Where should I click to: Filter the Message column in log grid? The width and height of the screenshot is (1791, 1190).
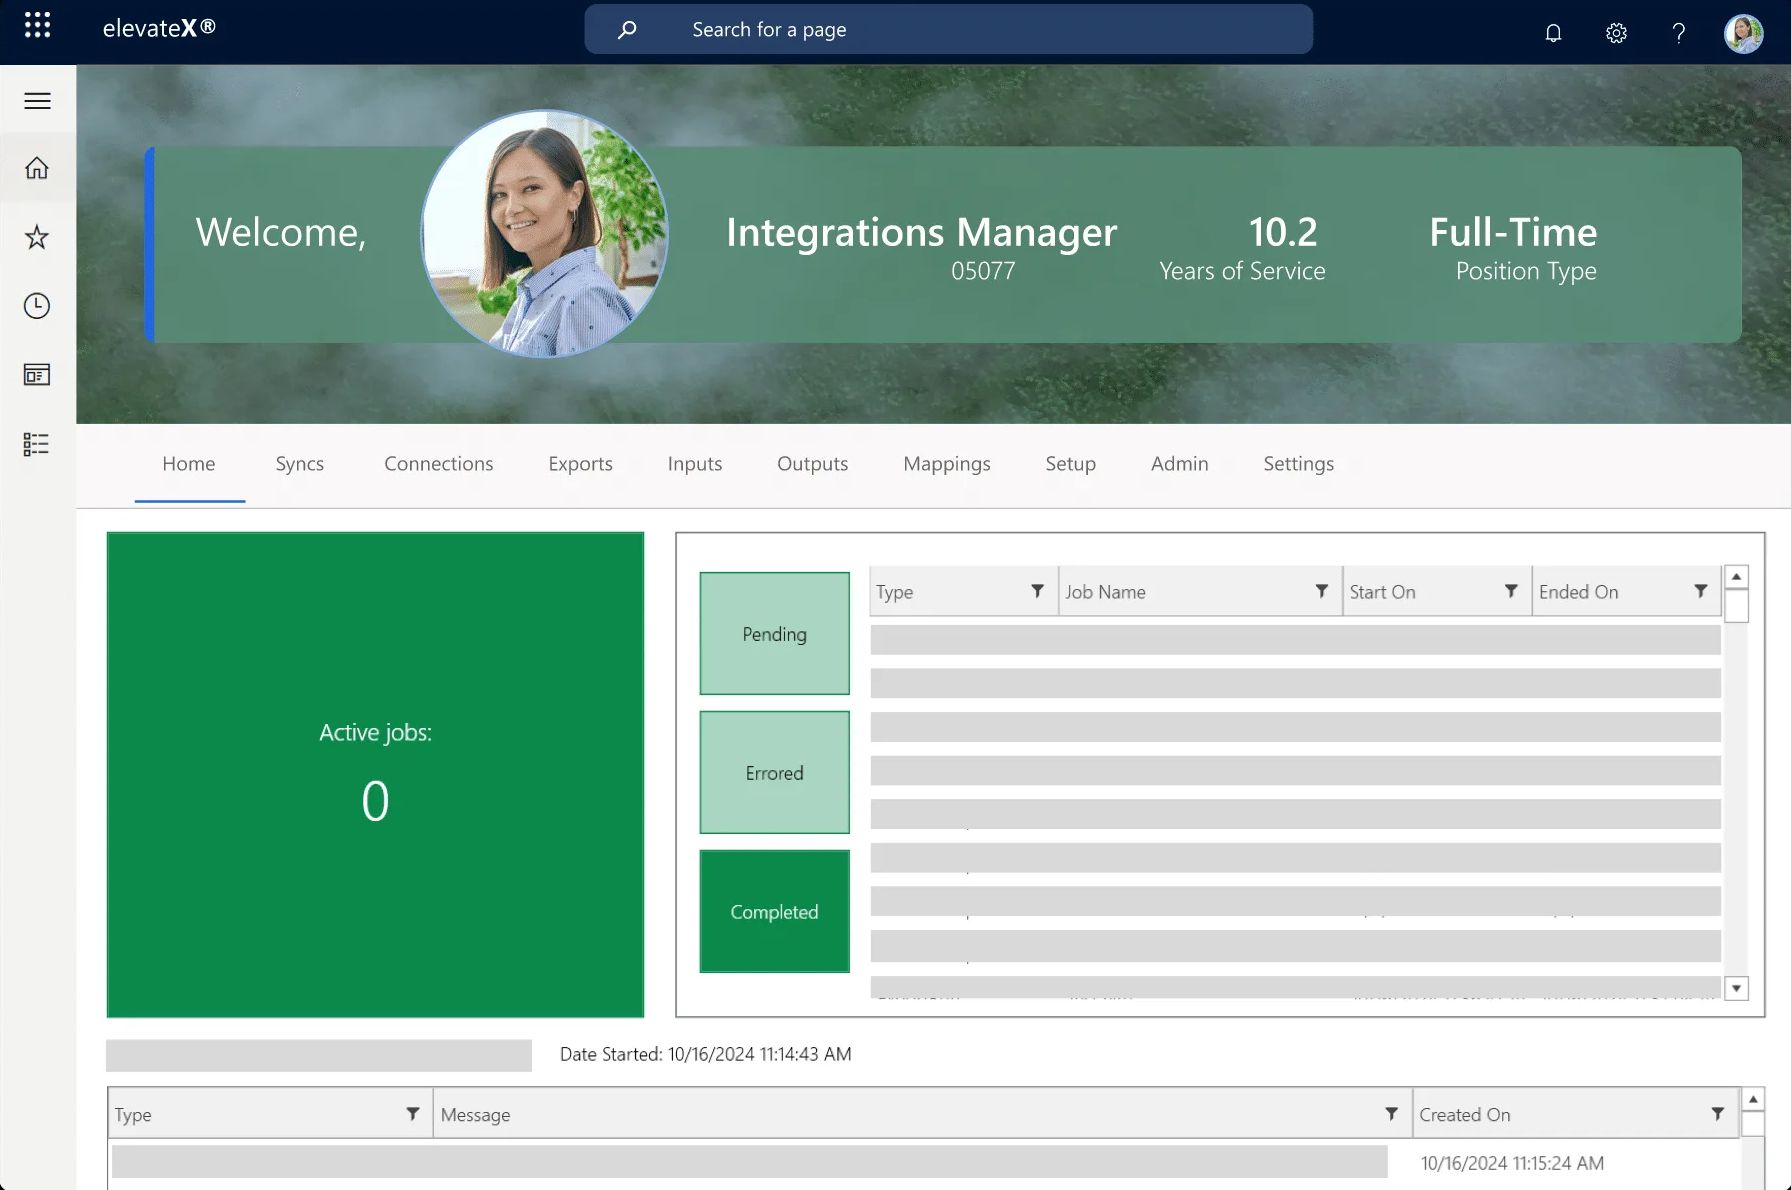tap(1391, 1114)
